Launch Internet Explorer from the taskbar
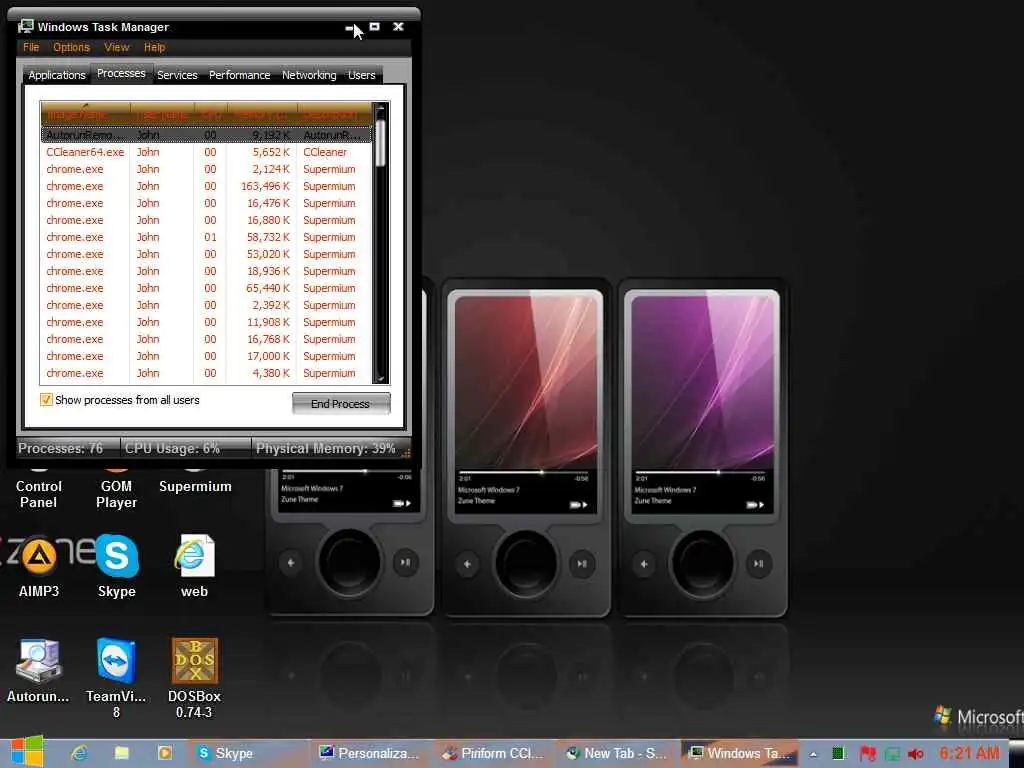 pyautogui.click(x=80, y=753)
